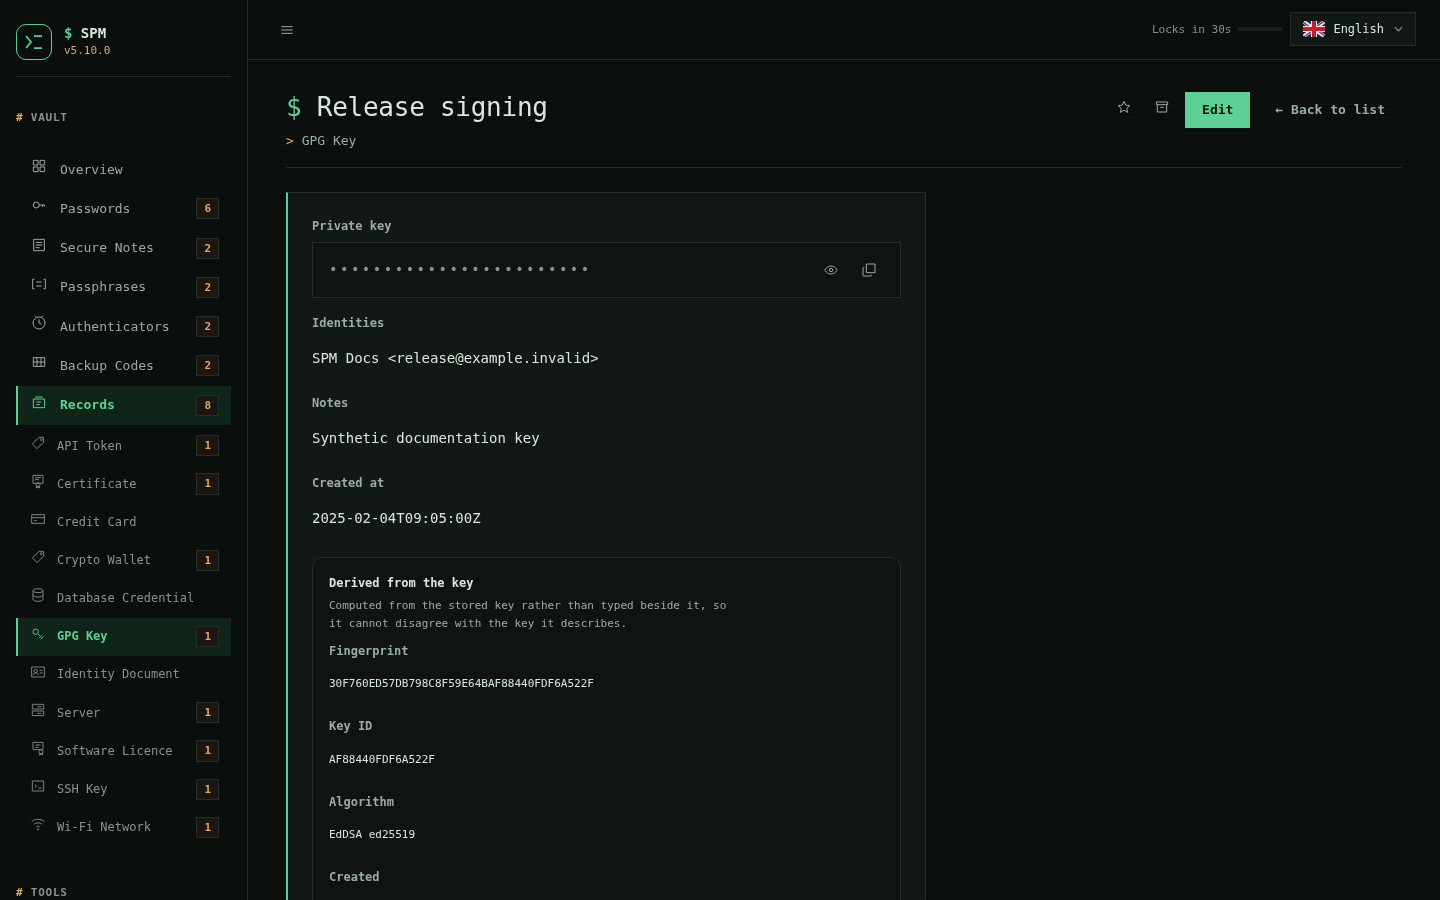Select Secure Notes in the sidebar
The image size is (1440, 900).
coord(124,247)
